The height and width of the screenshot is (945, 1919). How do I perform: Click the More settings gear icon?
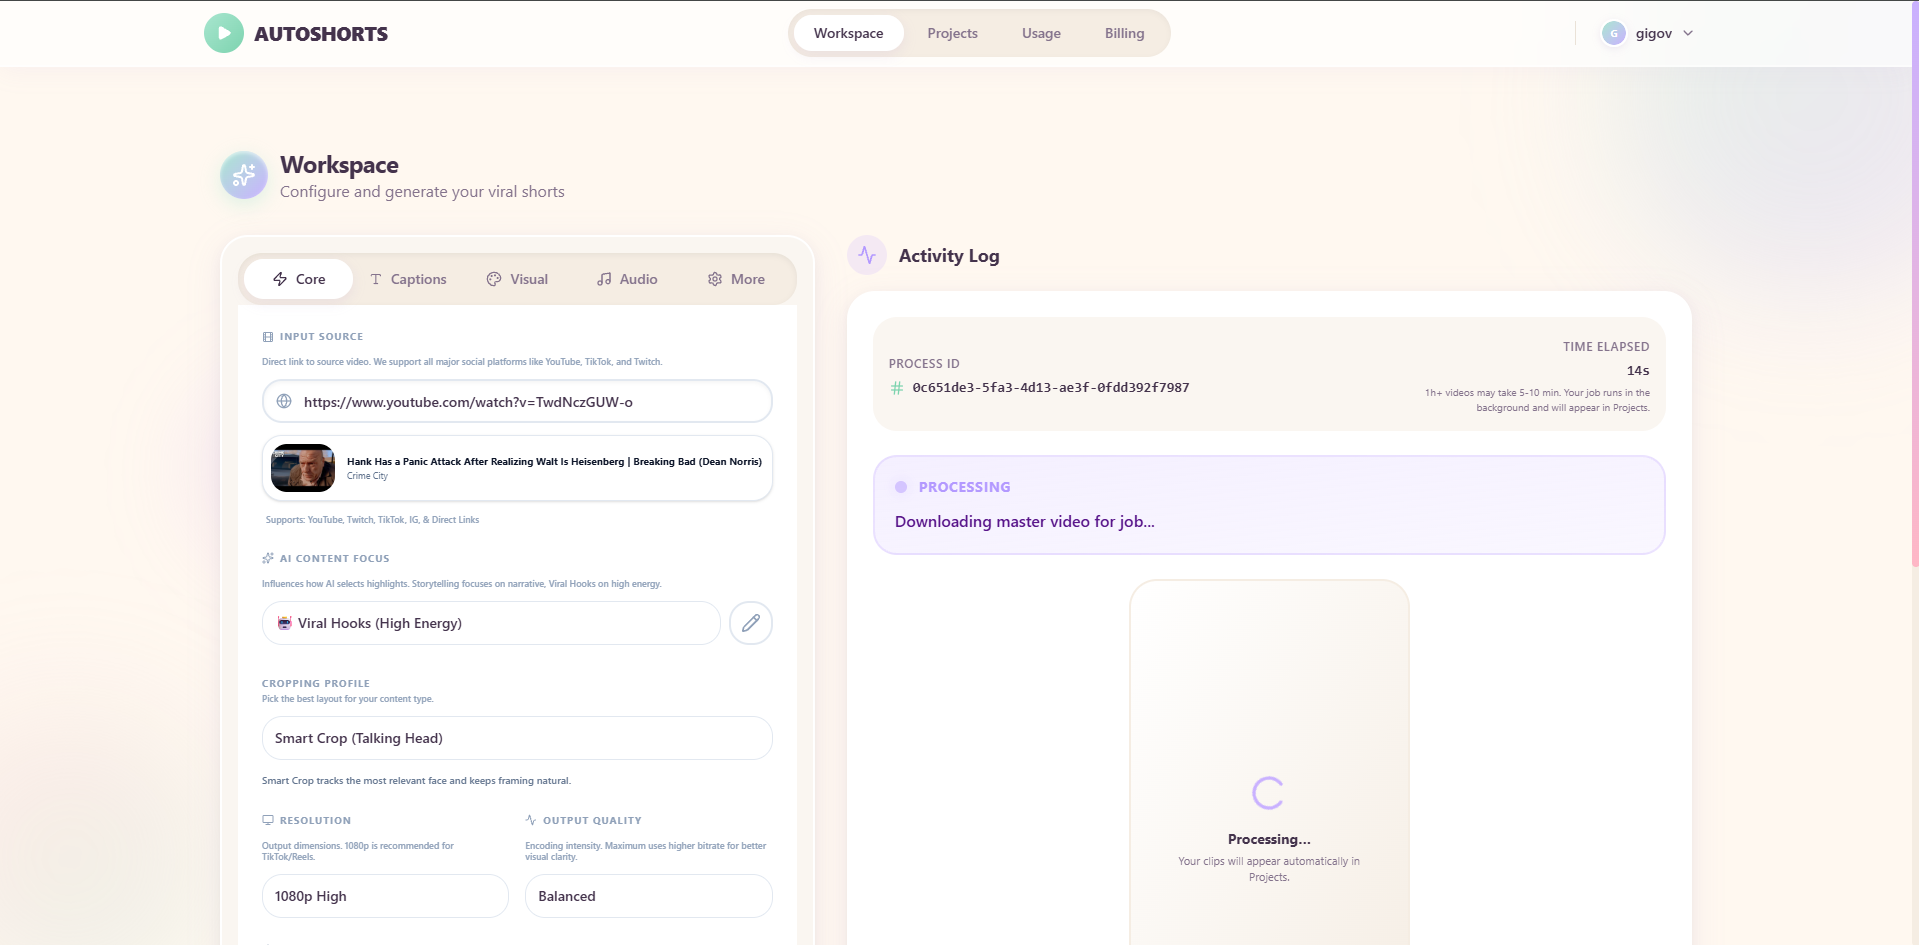[714, 279]
